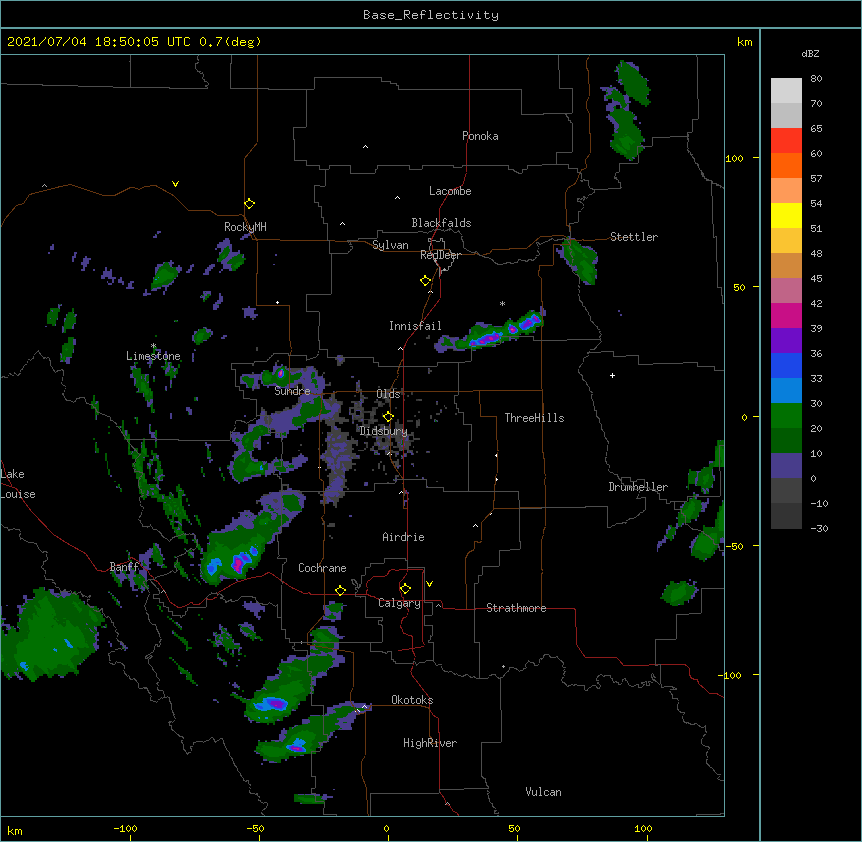Screen dimensions: 862x842
Task: Click the Strathmore label
Action: (x=516, y=608)
